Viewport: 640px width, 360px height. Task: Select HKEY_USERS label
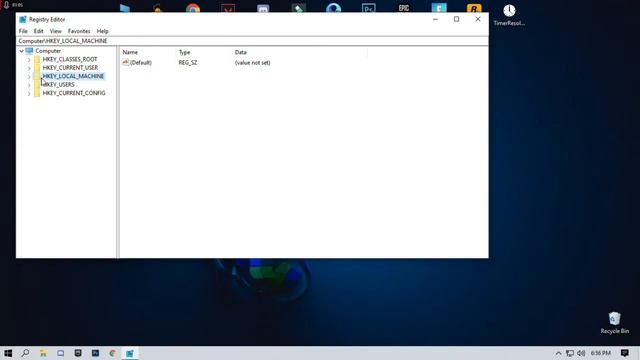[x=58, y=84]
